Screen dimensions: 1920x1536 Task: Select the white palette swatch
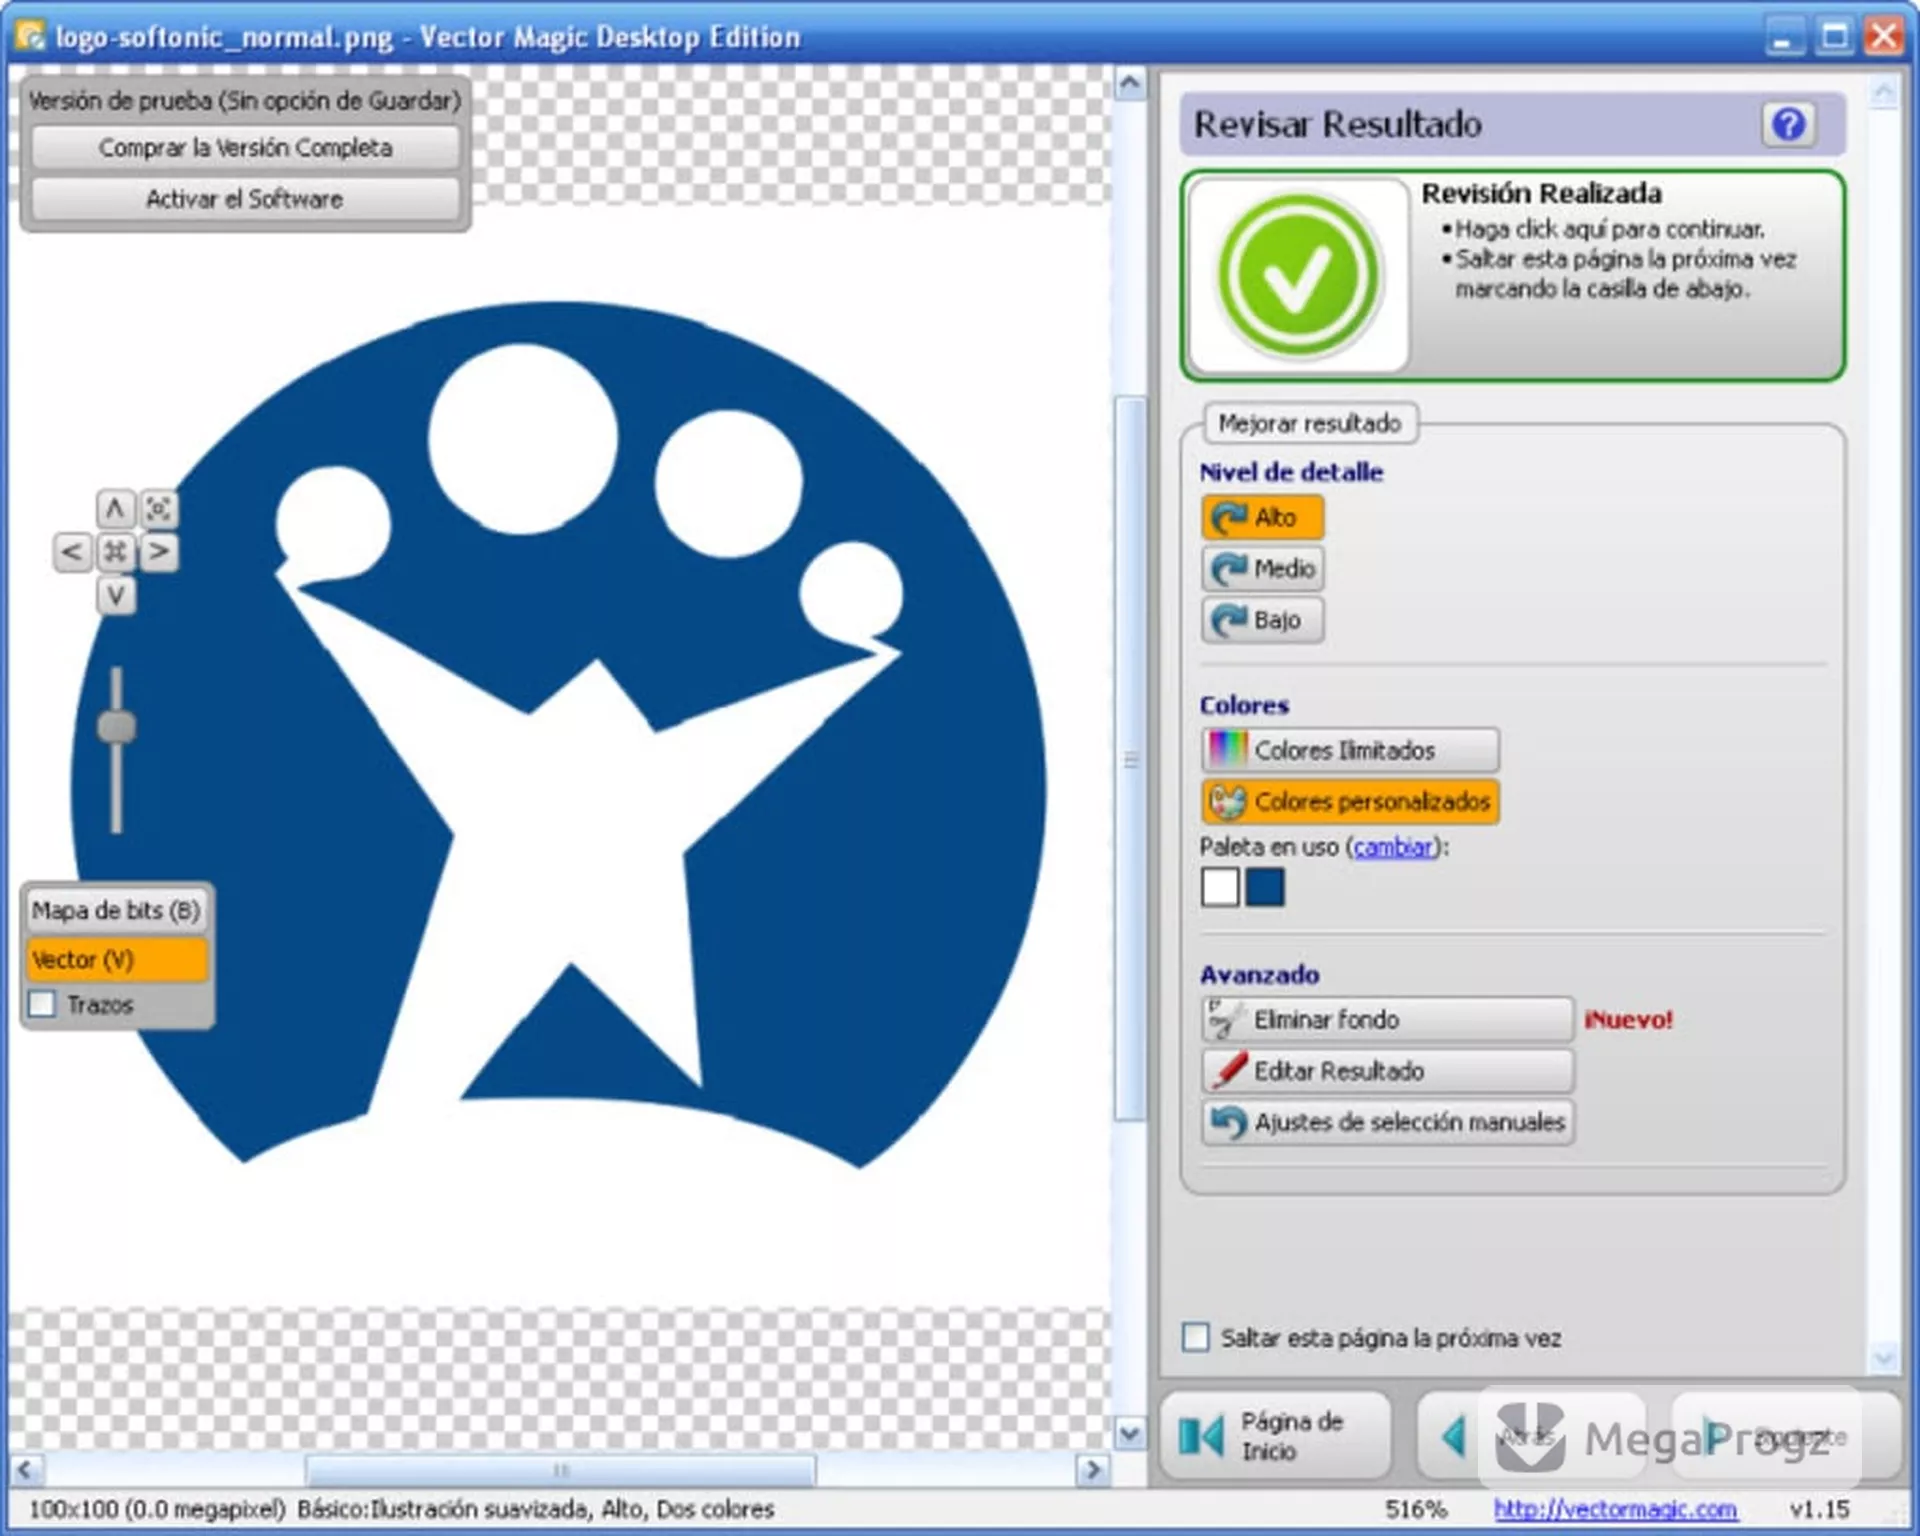click(x=1220, y=887)
